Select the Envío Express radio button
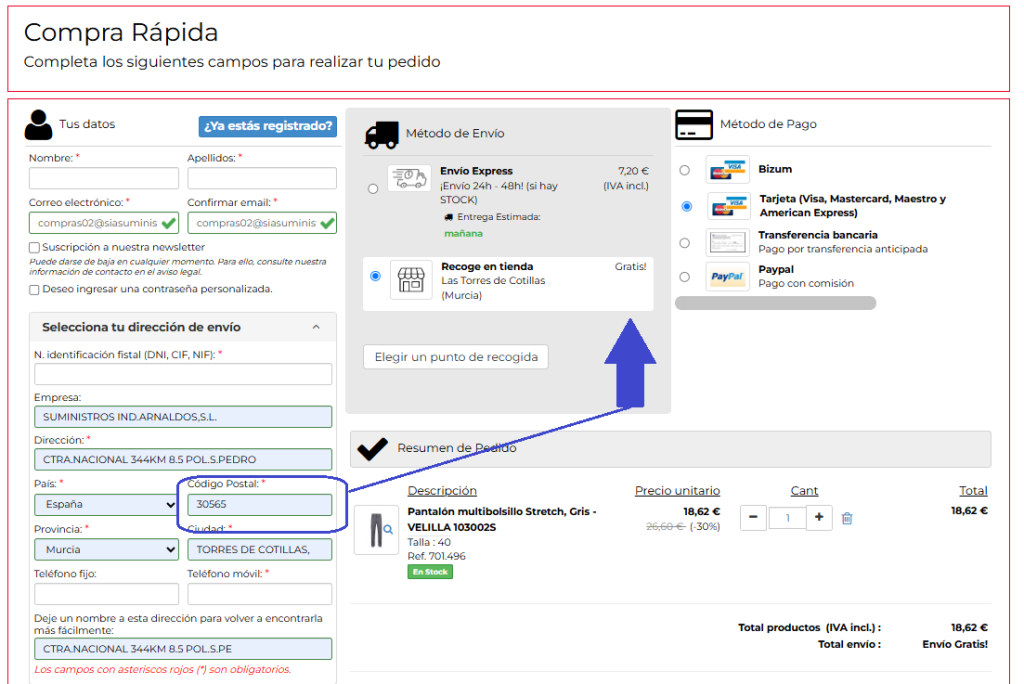This screenshot has height=684, width=1024. point(373,189)
